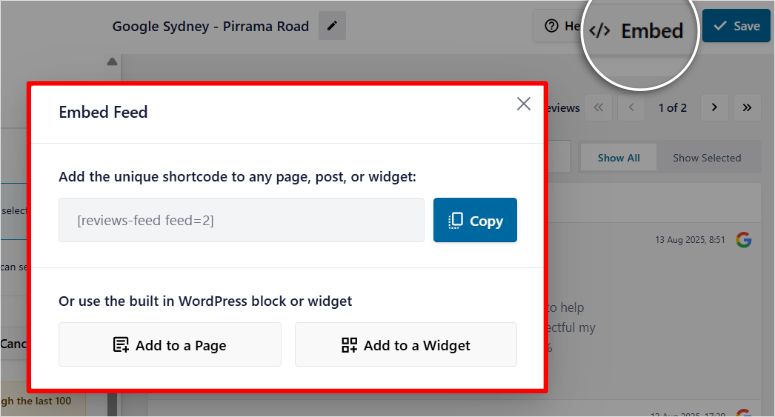Click the Google Sydney - Pirrama Road title
Screen dimensions: 775x417
[x=211, y=26]
